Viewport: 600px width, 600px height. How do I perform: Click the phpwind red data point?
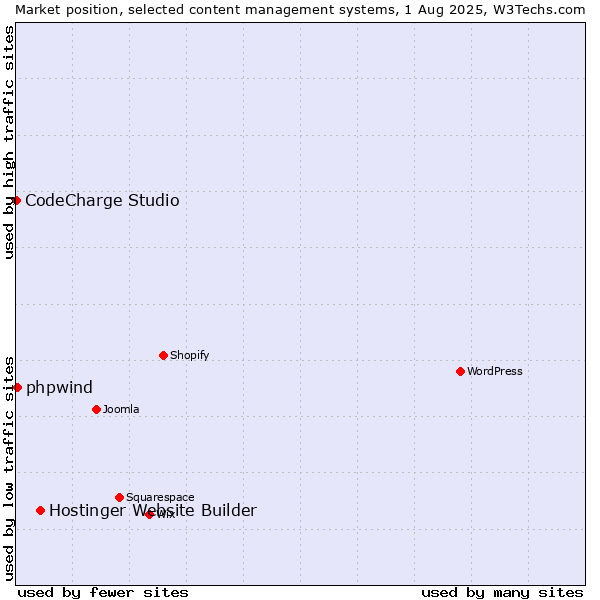pyautogui.click(x=17, y=388)
